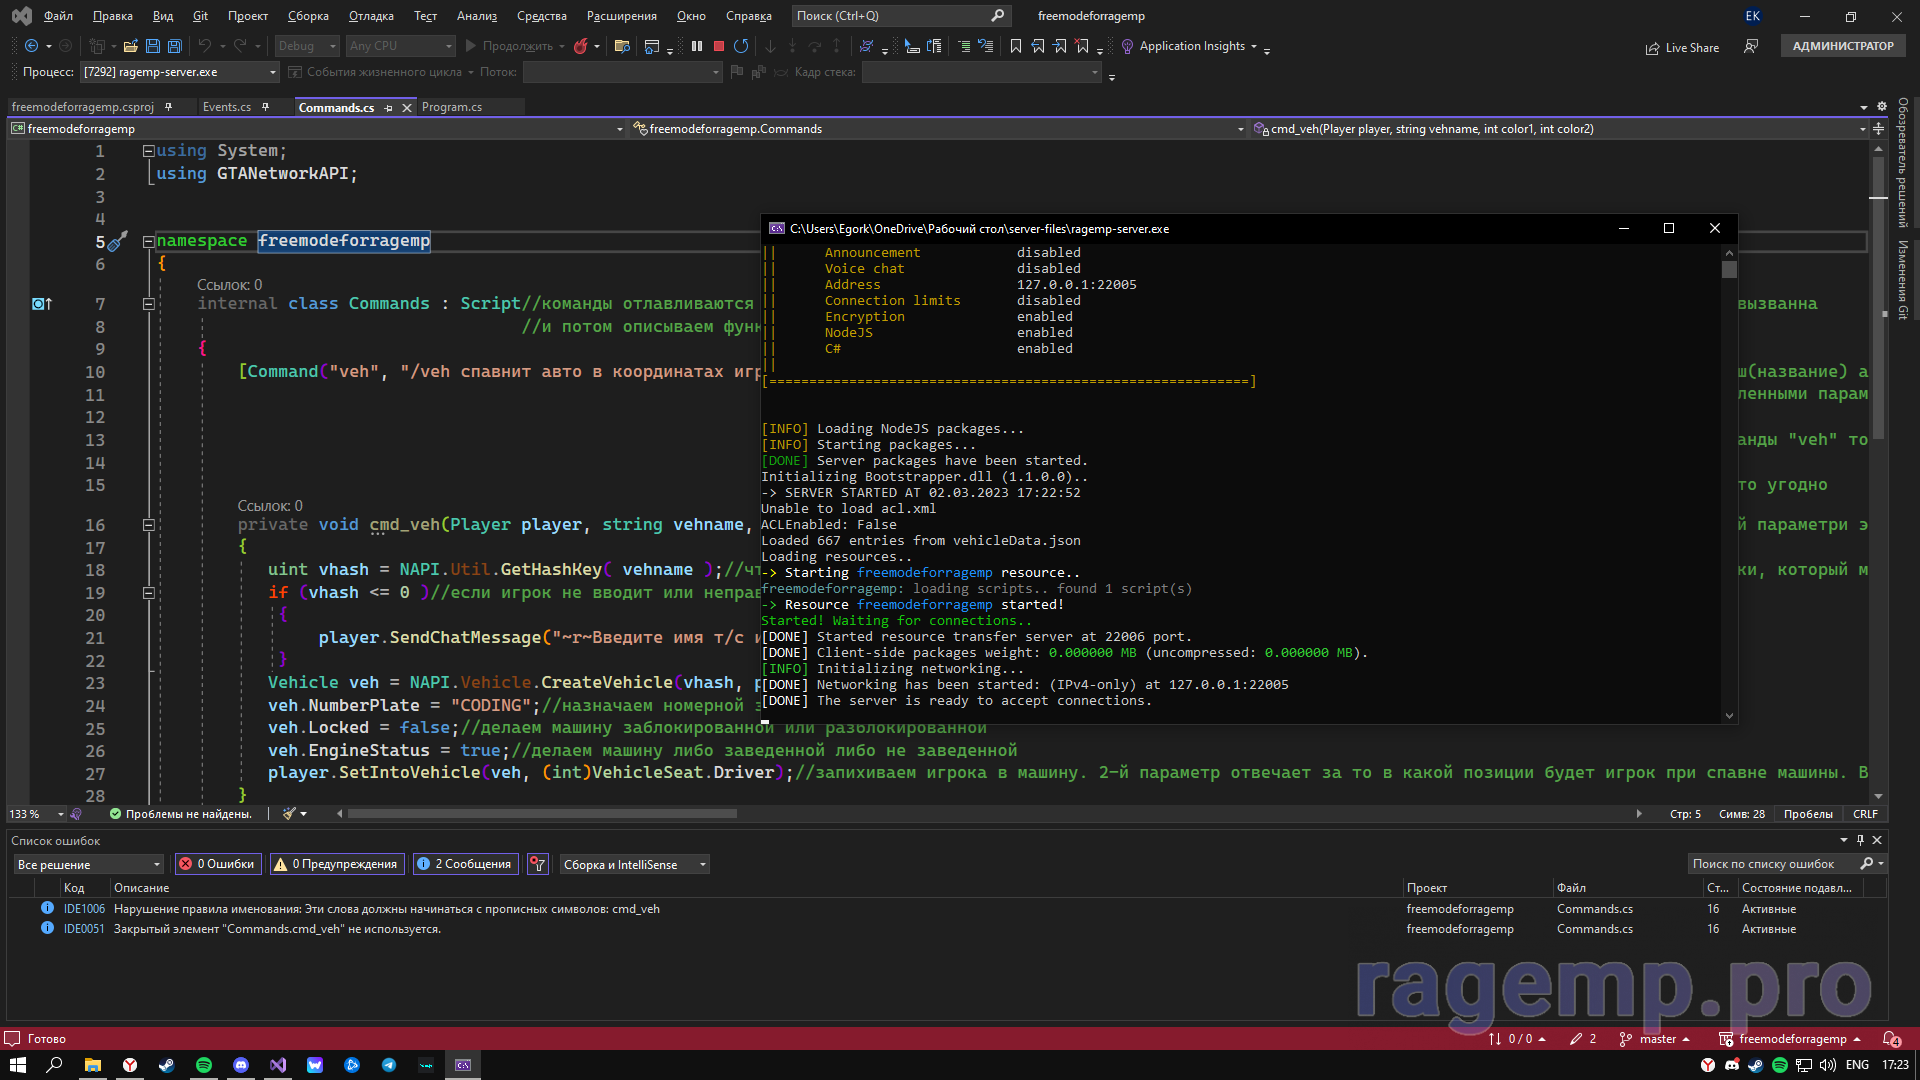Collapse the if block on line 19
Screen dimensions: 1920x1080
pos(148,593)
